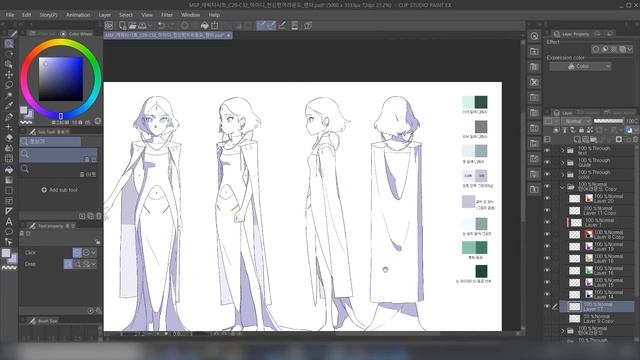Click the border effect icon in Layer Property
The height and width of the screenshot is (360, 640).
(596, 49)
